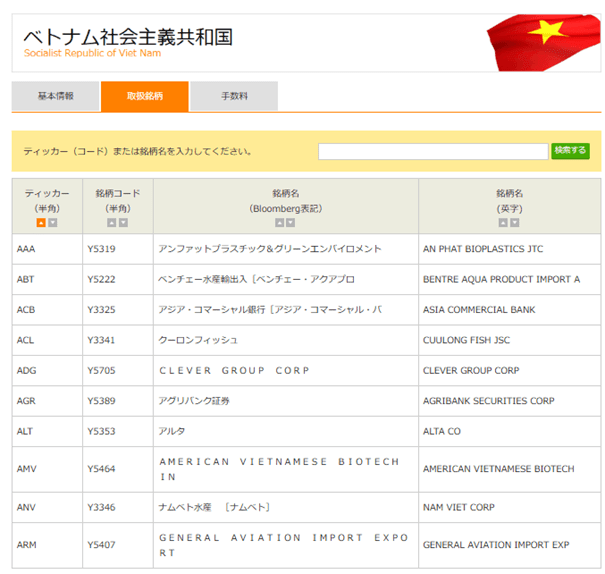Click アルタ Bloomberg name
Screen dimensions: 605x574
(x=172, y=431)
